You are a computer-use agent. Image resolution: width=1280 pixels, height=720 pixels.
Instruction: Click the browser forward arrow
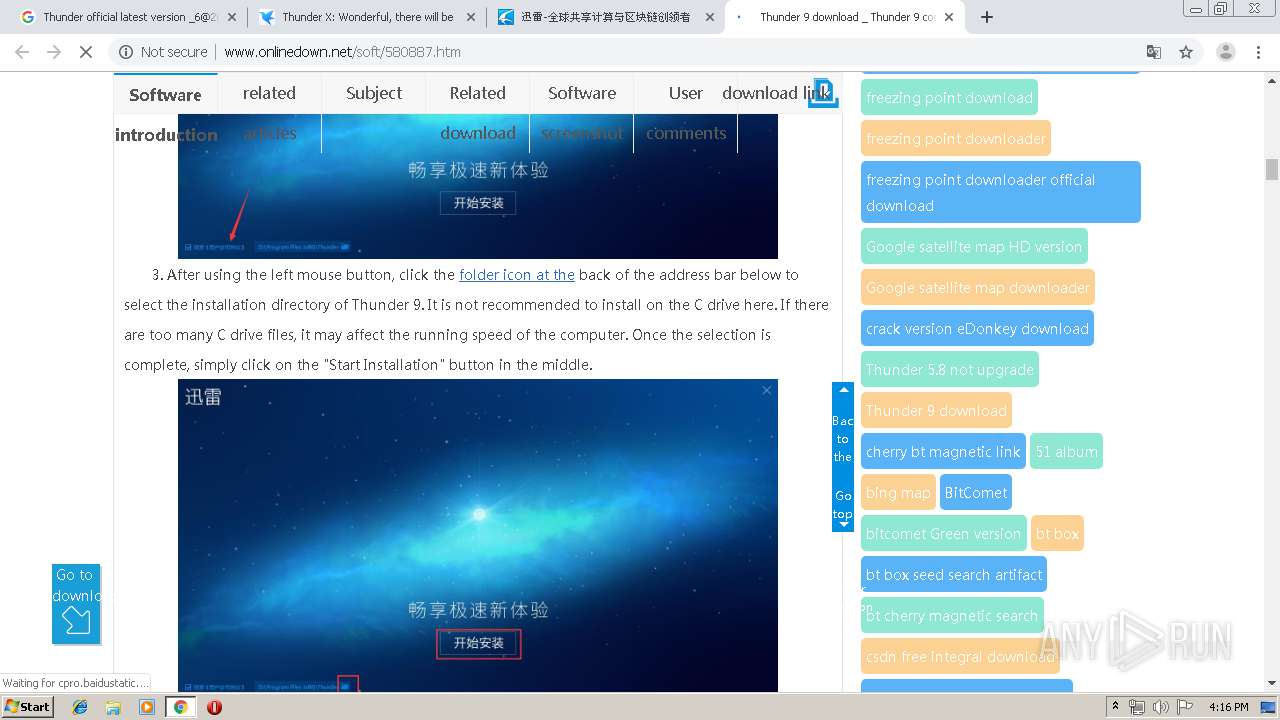[x=54, y=52]
